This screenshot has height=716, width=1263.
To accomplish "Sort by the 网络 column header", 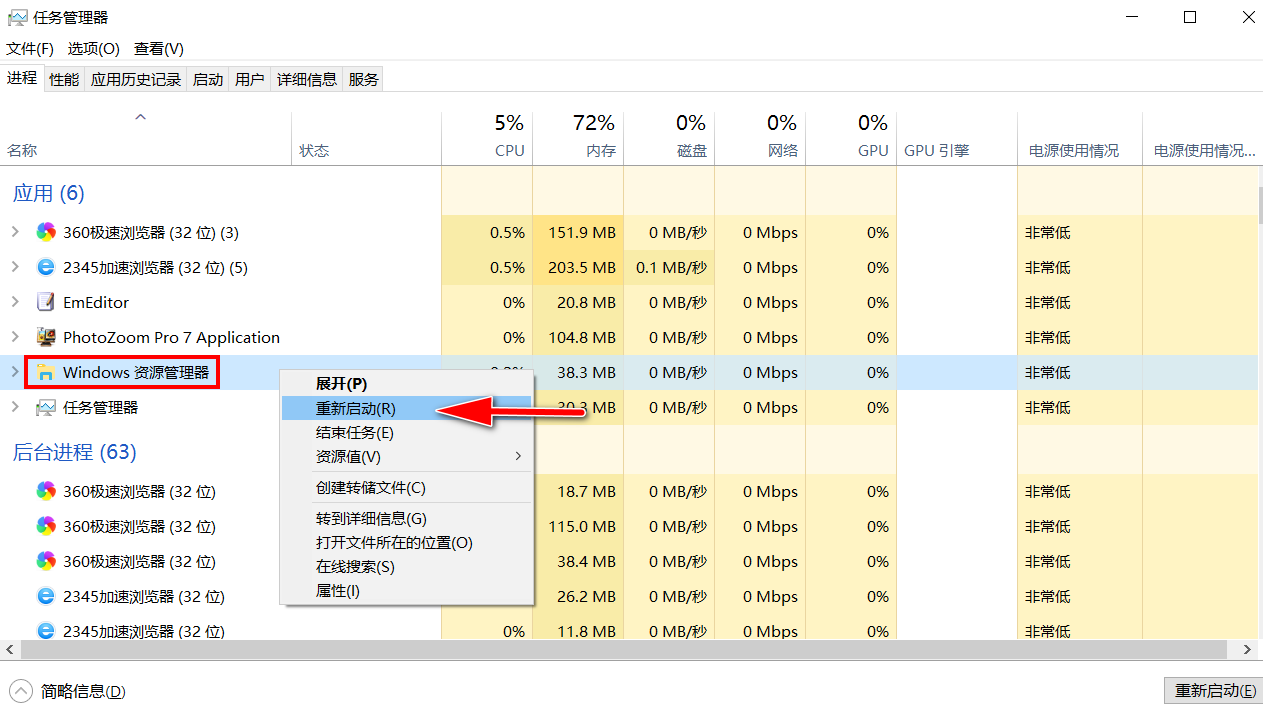I will coord(760,139).
